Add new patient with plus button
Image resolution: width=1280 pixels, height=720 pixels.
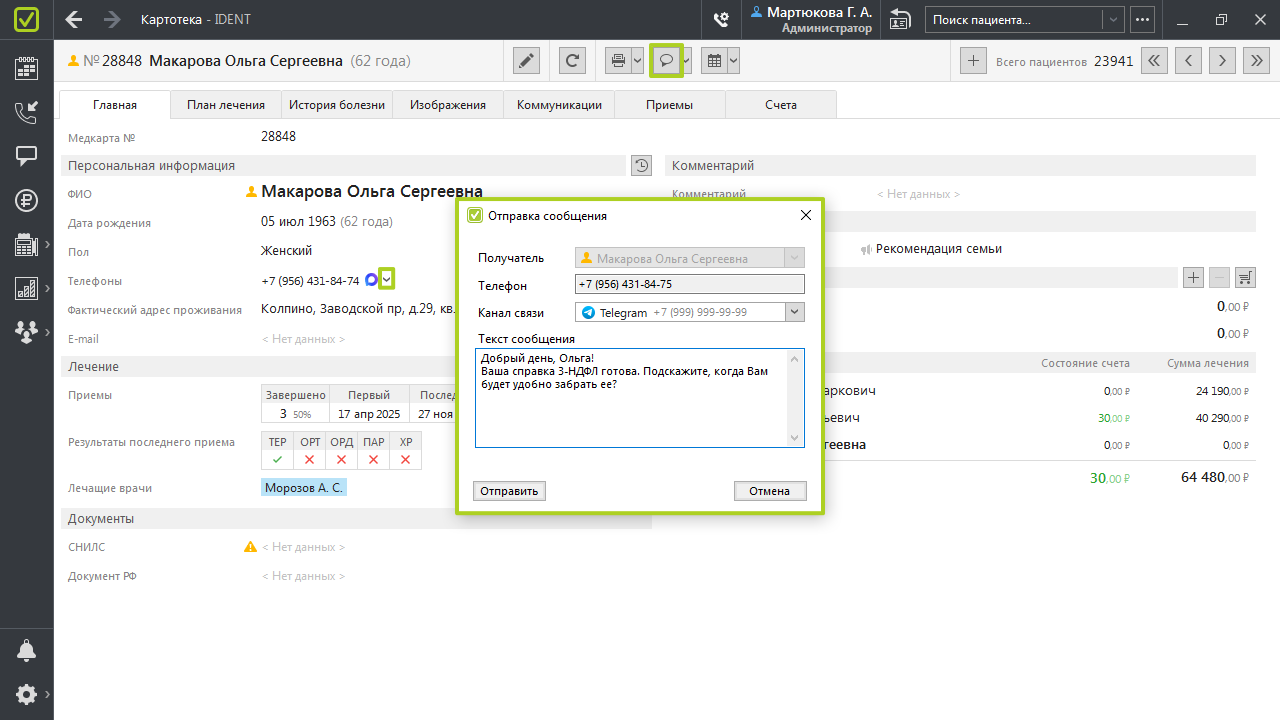click(972, 61)
